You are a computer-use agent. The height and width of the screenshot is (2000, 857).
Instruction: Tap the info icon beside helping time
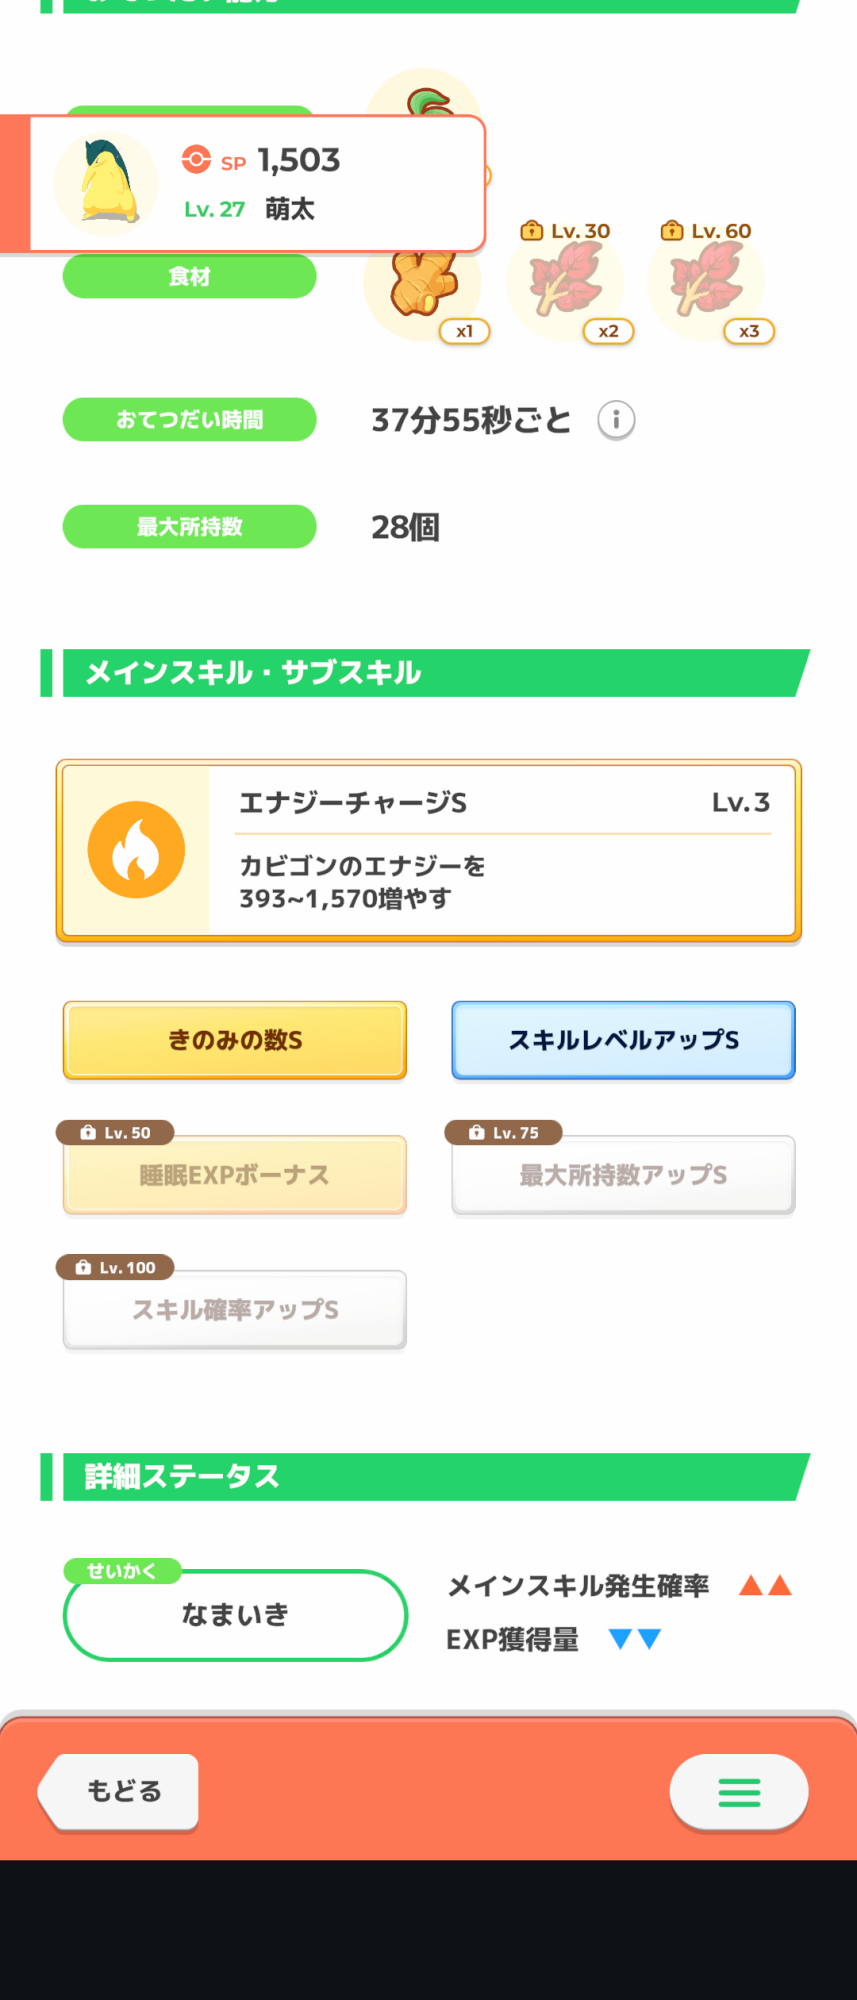616,420
